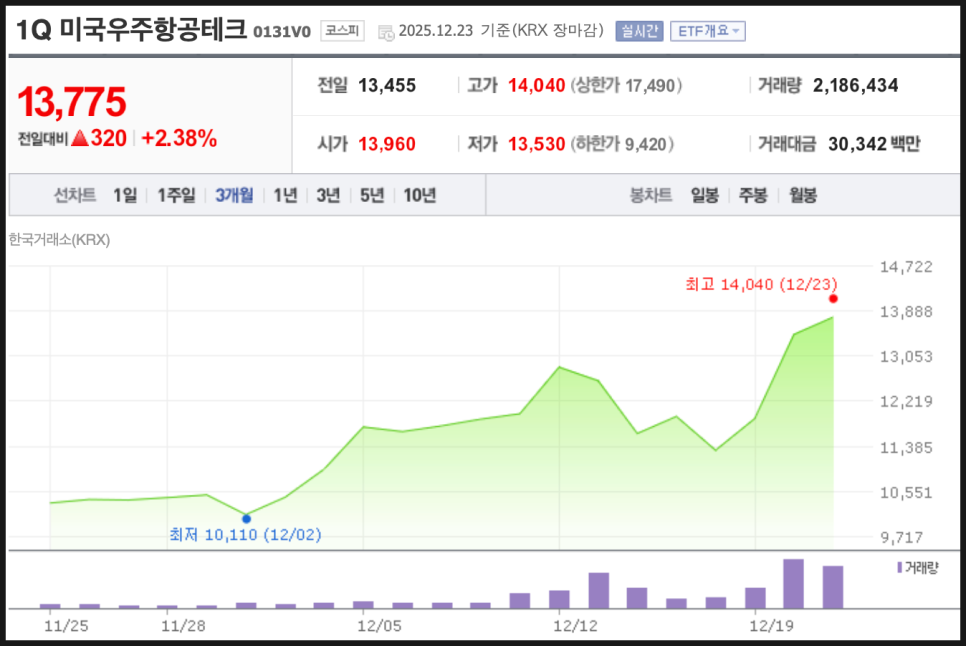Click the 거래대금 30,342 백만 value

coord(874,144)
